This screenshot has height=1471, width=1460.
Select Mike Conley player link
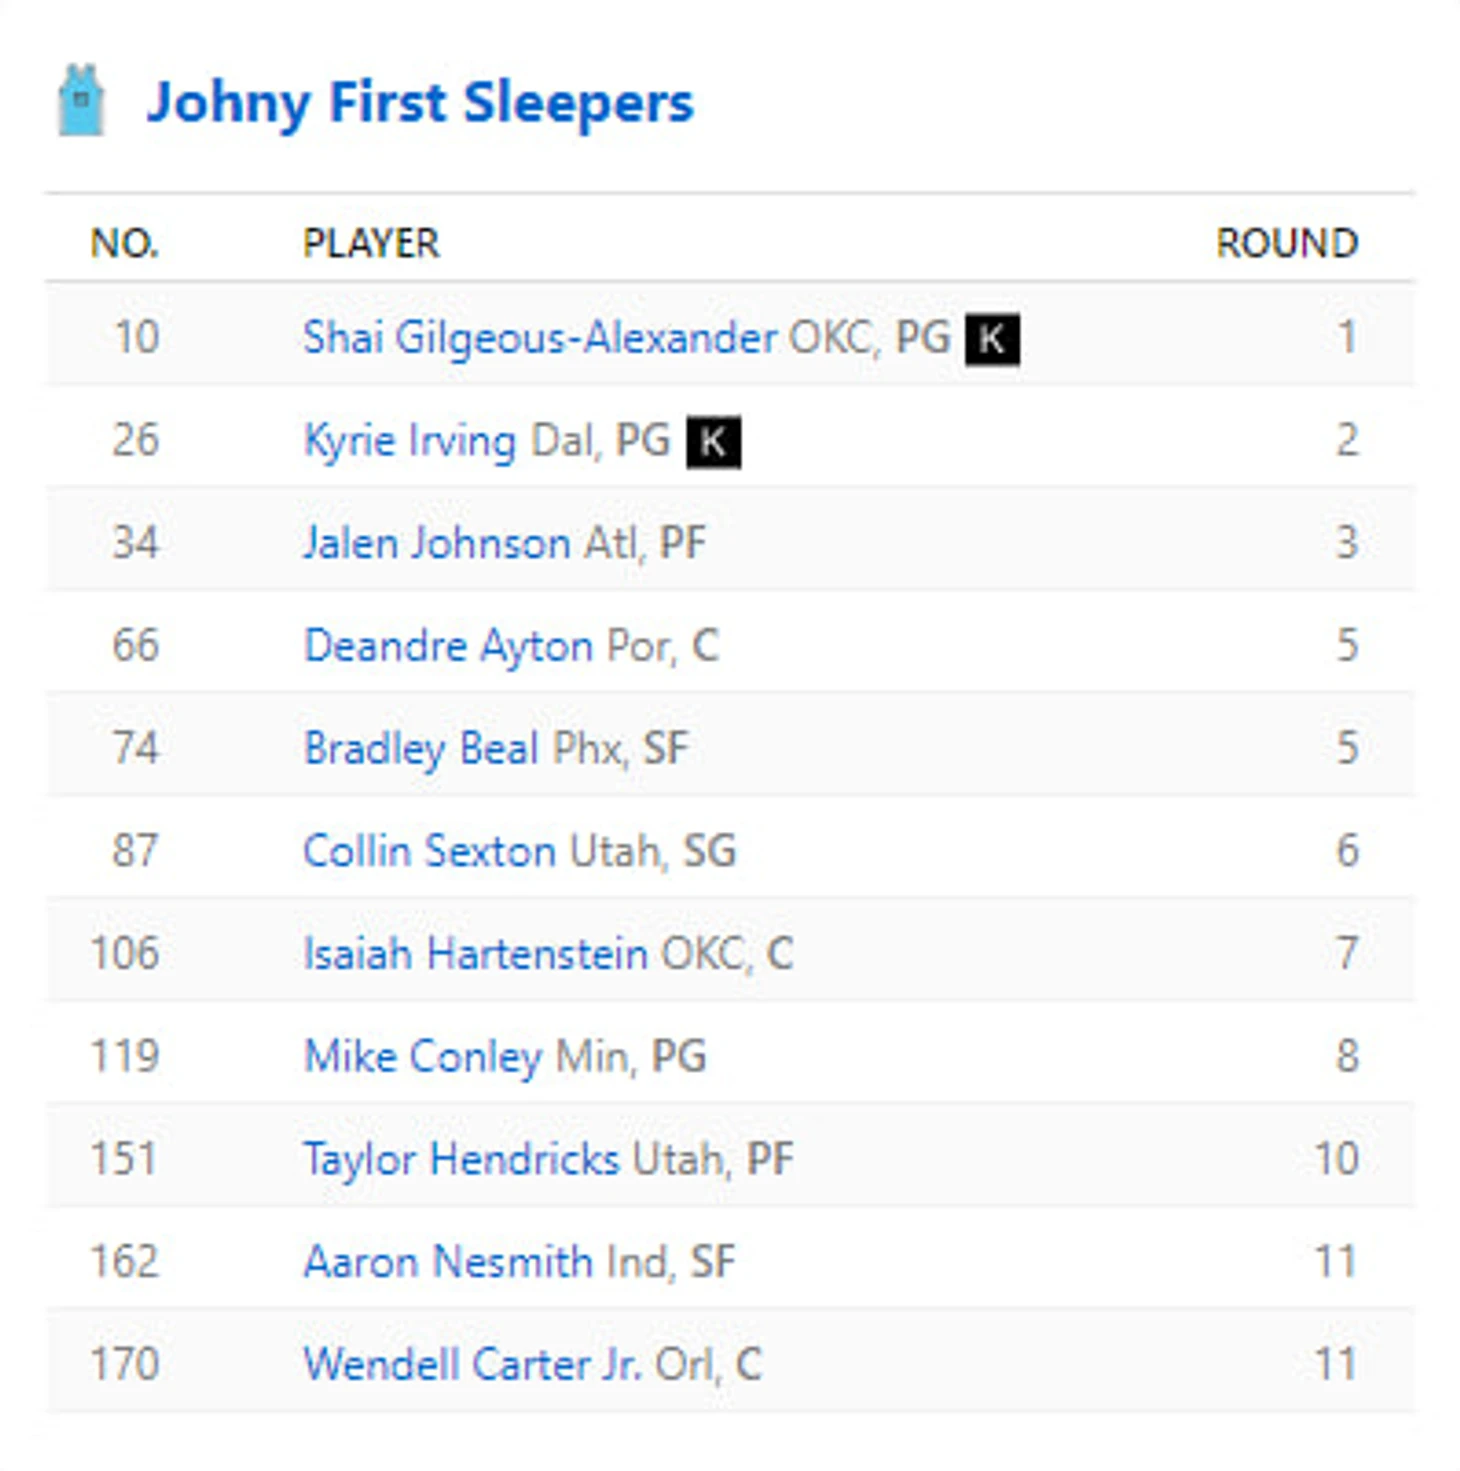pyautogui.click(x=423, y=1057)
